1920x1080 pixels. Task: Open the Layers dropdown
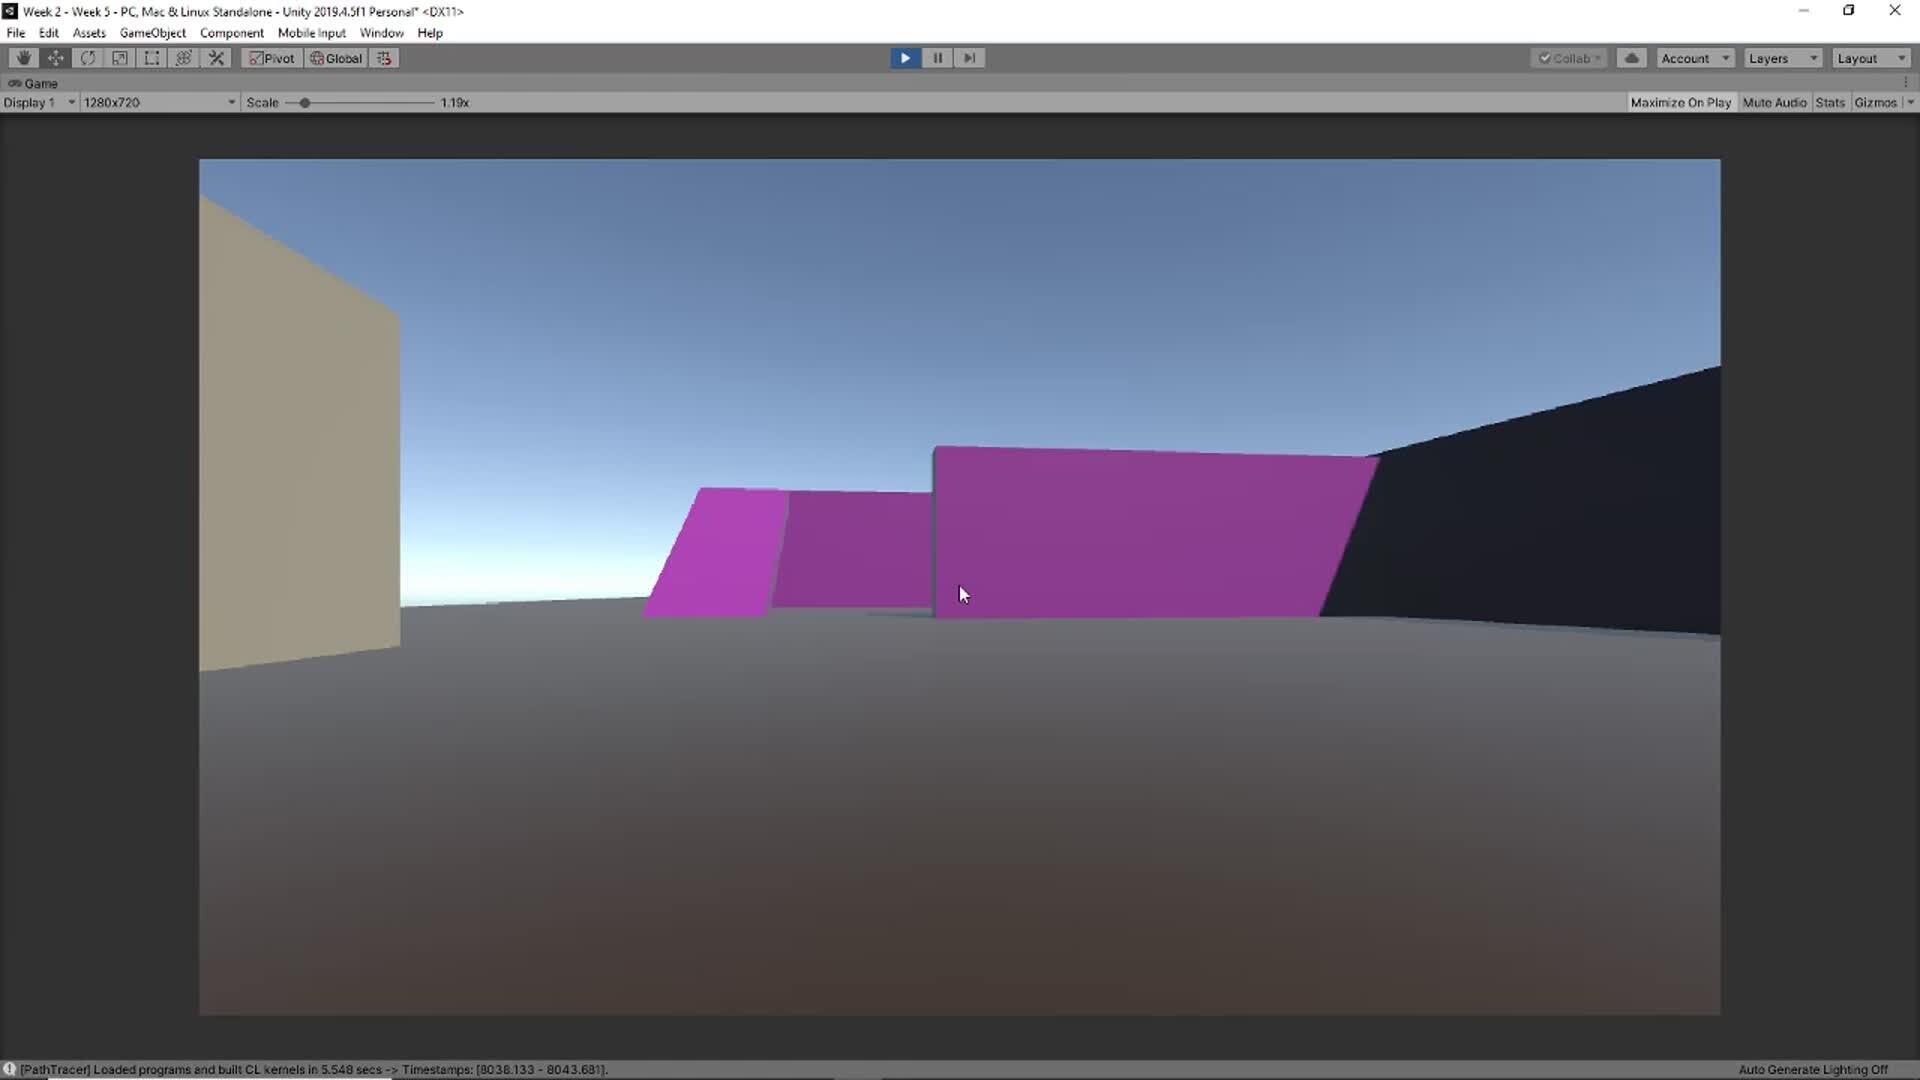pos(1782,58)
